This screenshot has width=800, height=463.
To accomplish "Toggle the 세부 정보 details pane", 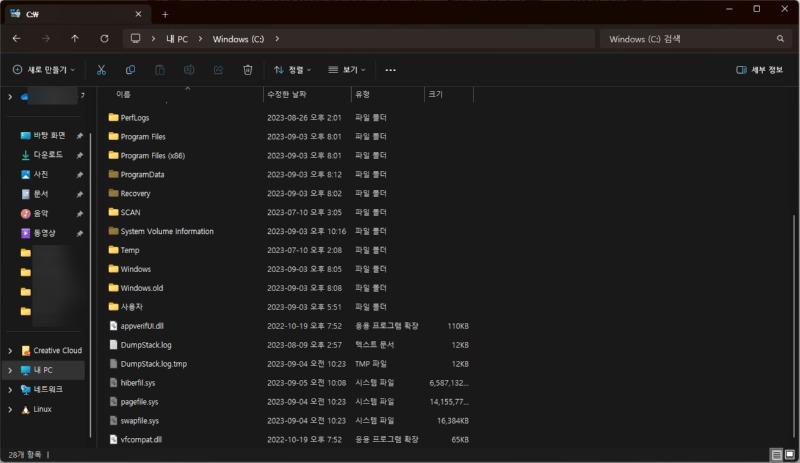I will click(x=759, y=70).
